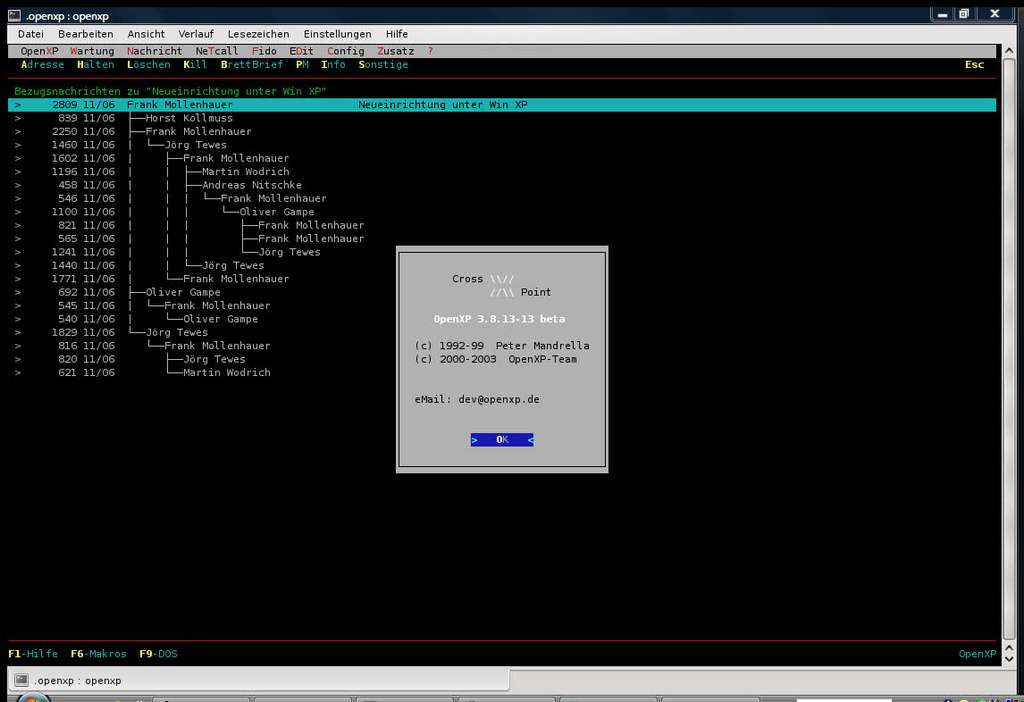Image resolution: width=1024 pixels, height=702 pixels.
Task: Open the Einstellungen menu
Action: (x=337, y=34)
